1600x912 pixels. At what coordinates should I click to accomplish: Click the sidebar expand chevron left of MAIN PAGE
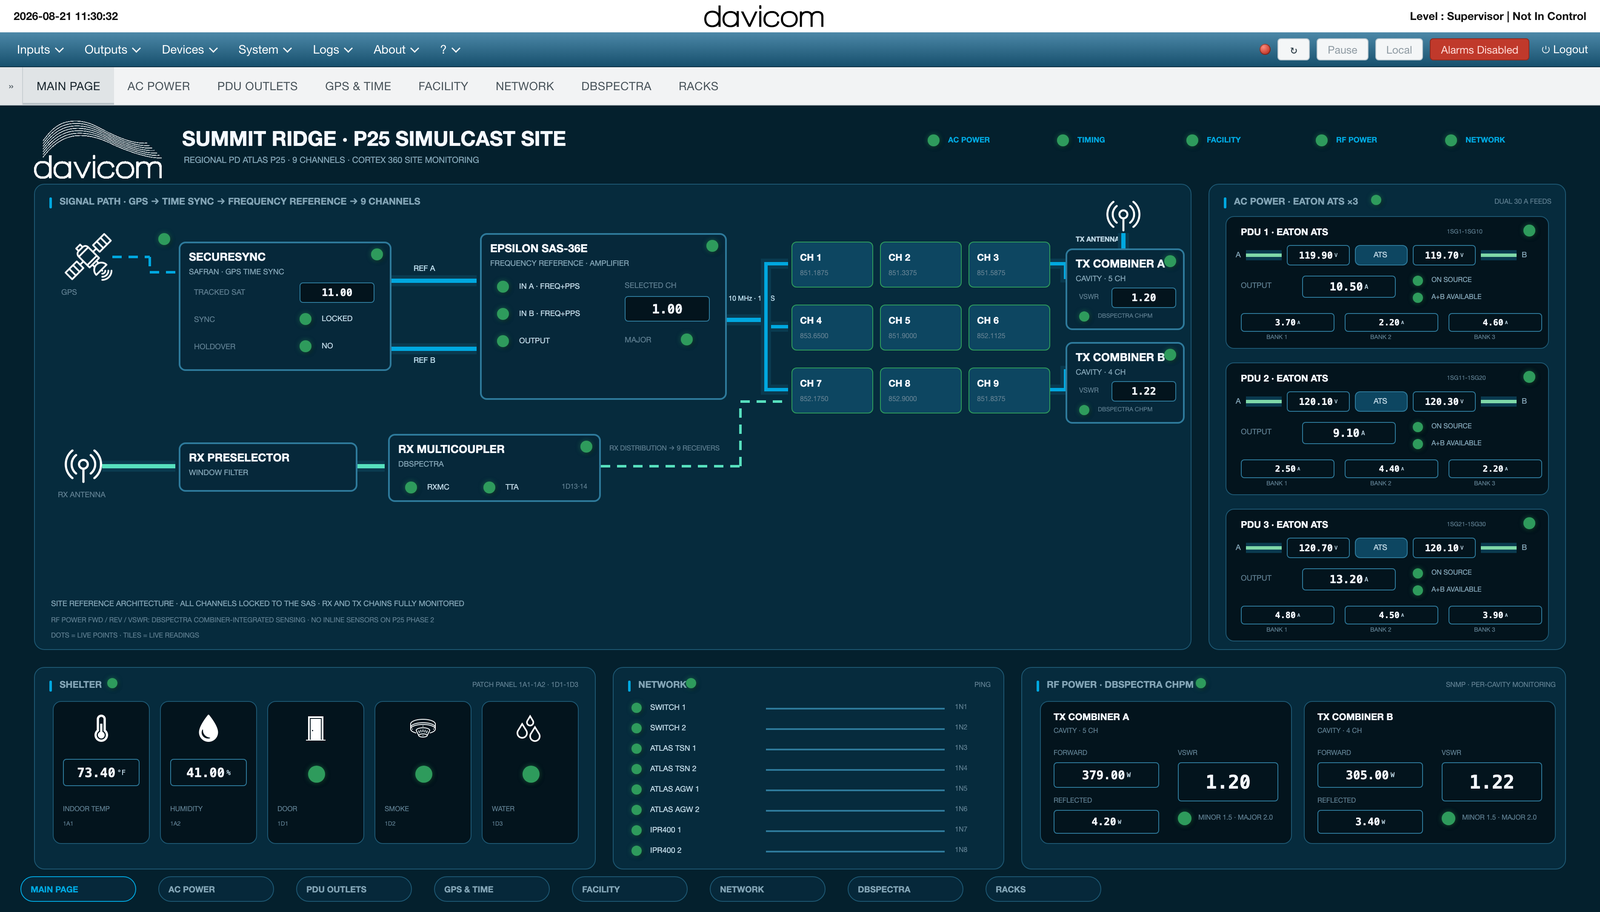(x=11, y=87)
